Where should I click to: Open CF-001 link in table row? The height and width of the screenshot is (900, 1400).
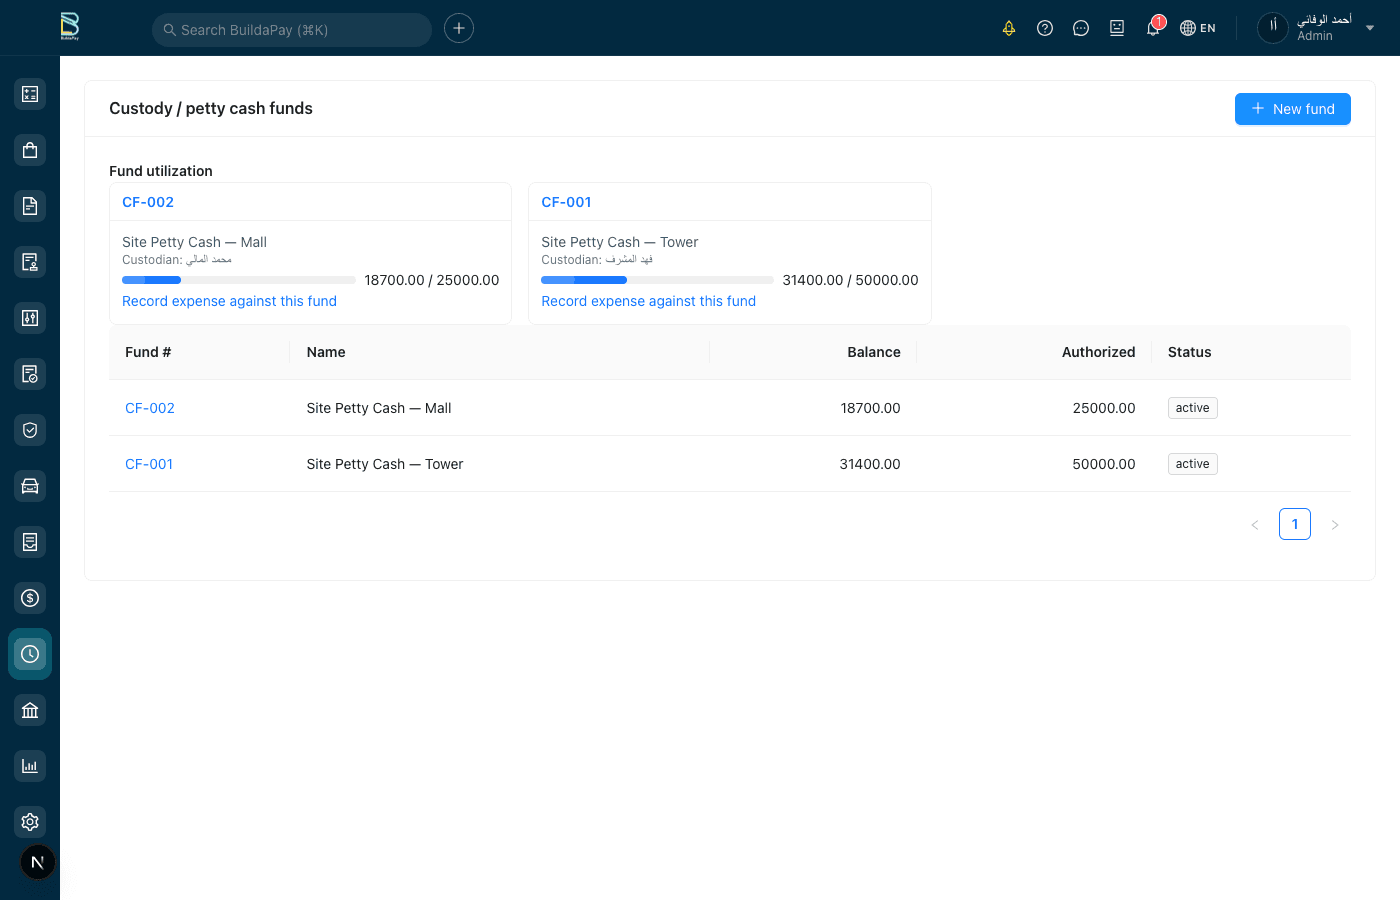coord(149,464)
